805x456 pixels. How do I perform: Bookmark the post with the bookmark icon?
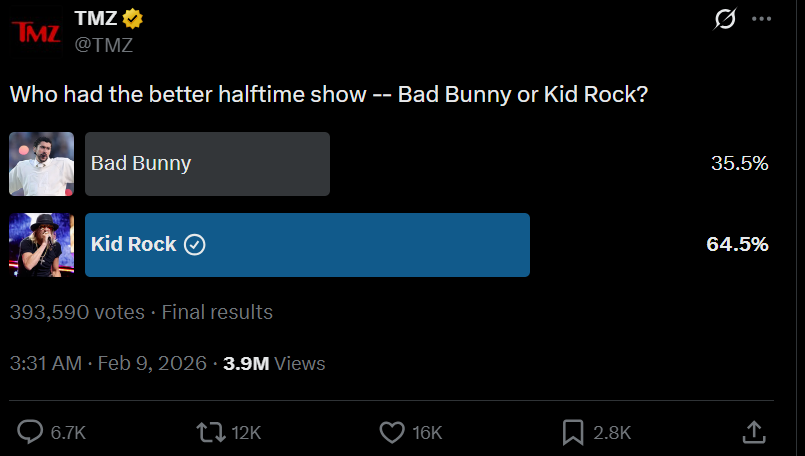click(573, 432)
